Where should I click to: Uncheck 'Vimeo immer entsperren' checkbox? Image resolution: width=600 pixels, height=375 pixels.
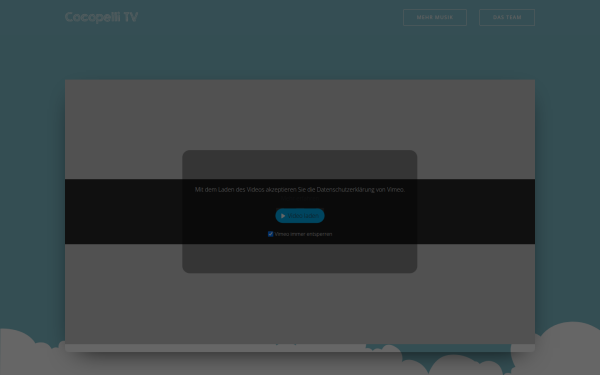[271, 234]
